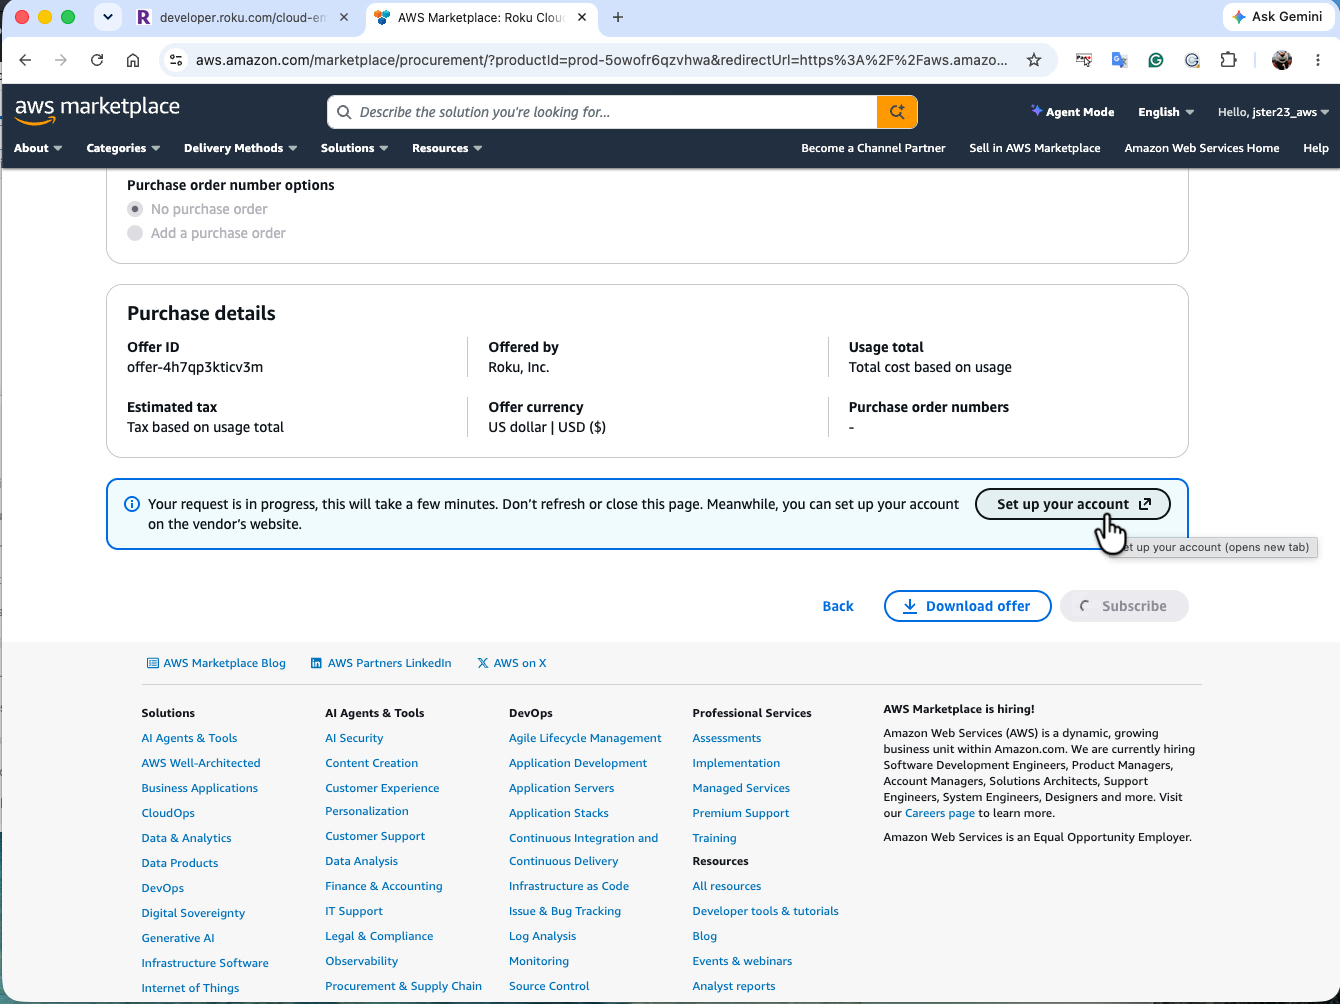Screen dimensions: 1340x1004
Task: Reload the current page
Action: click(x=97, y=60)
